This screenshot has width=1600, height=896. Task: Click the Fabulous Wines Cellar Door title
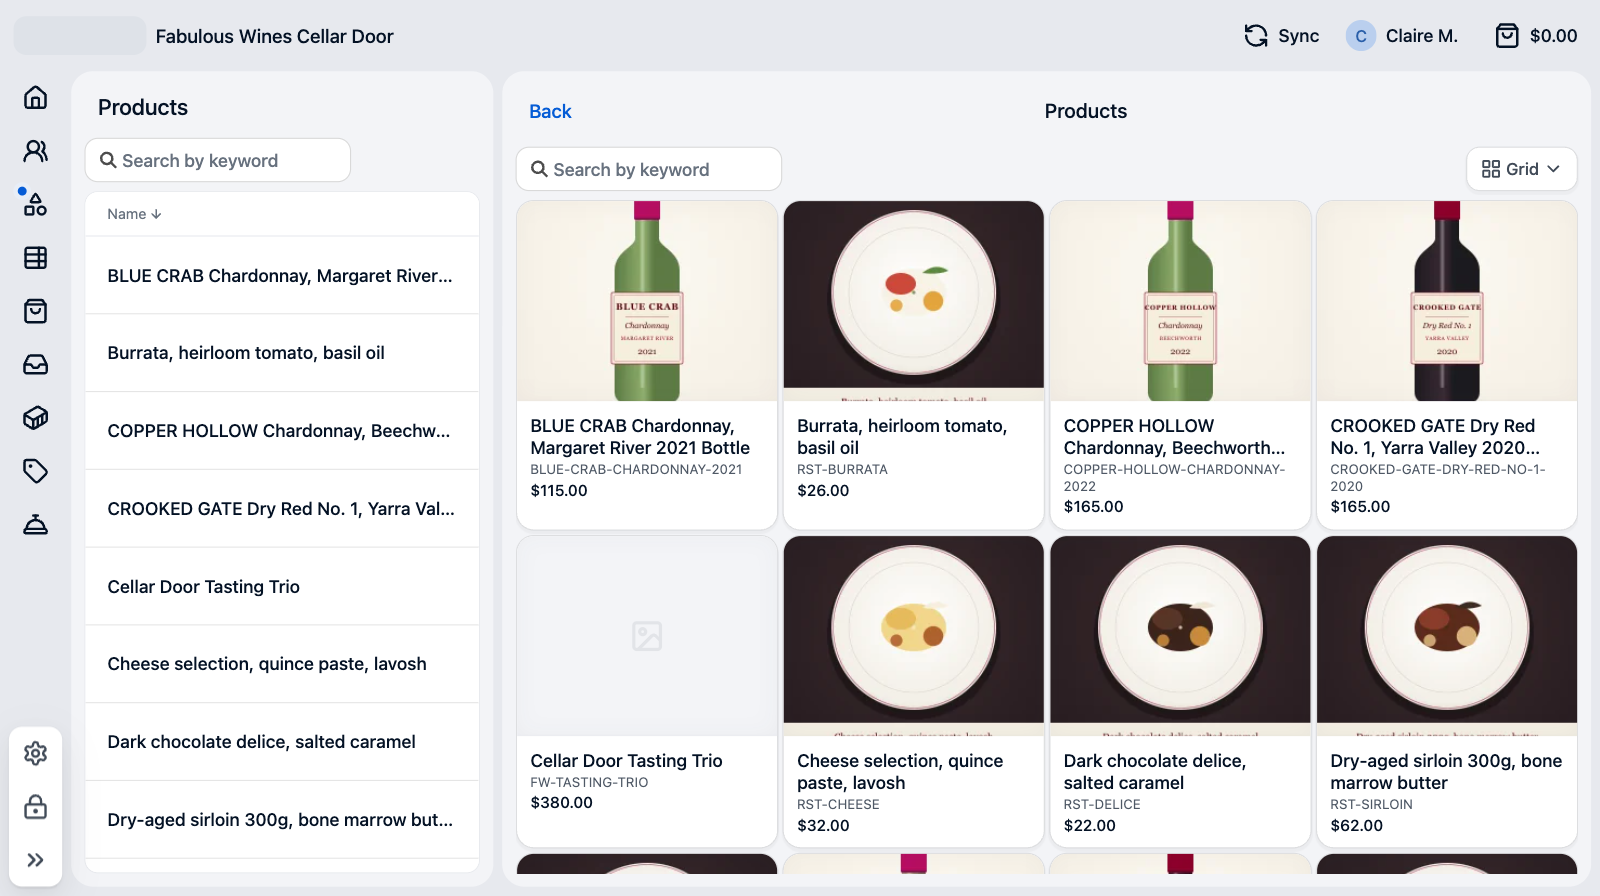click(x=275, y=36)
